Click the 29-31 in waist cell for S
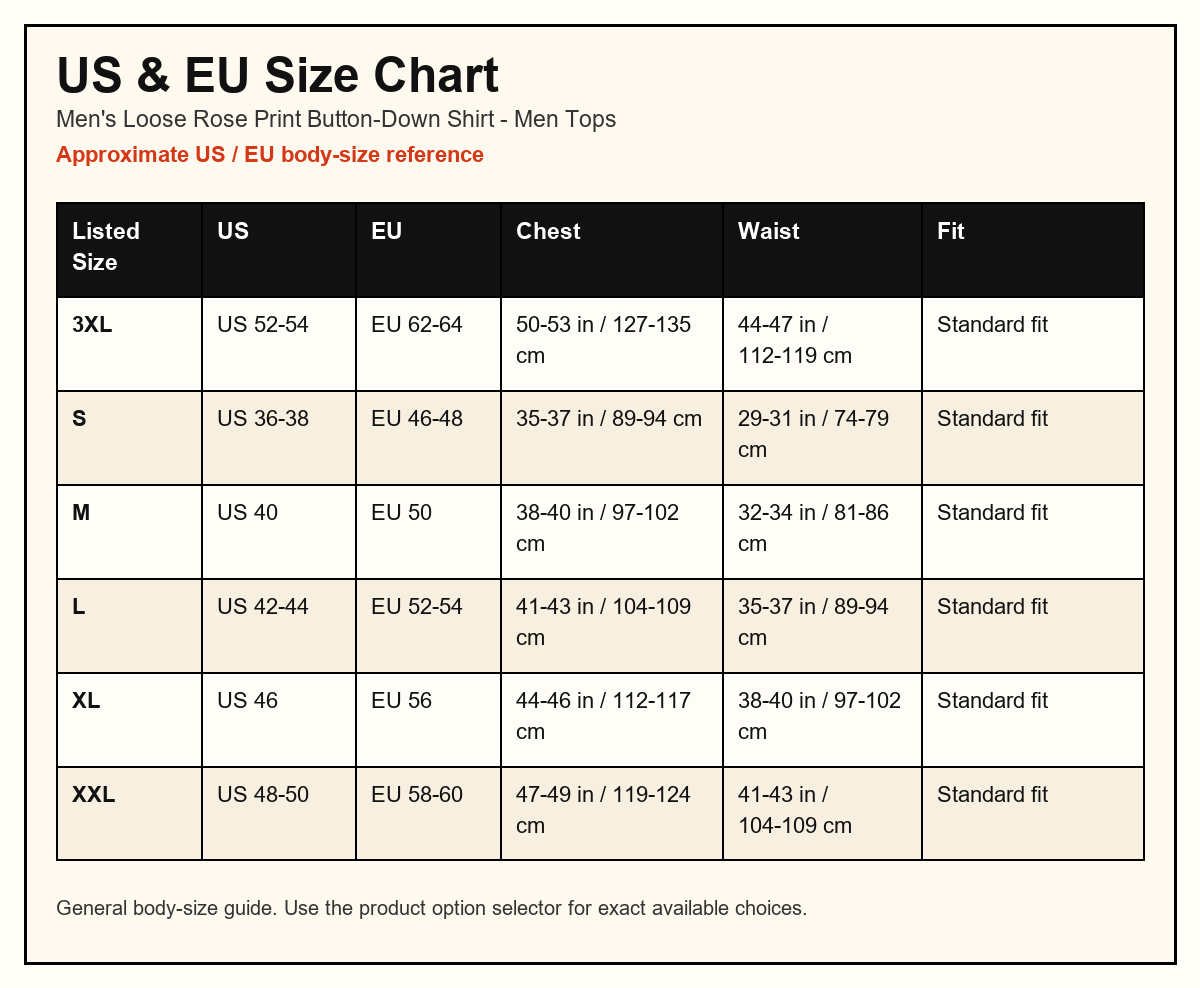 click(x=822, y=438)
